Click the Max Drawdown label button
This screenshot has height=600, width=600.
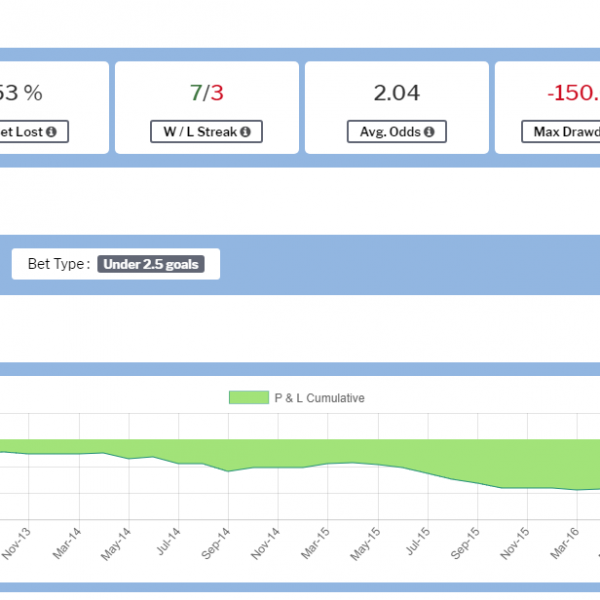tap(561, 132)
